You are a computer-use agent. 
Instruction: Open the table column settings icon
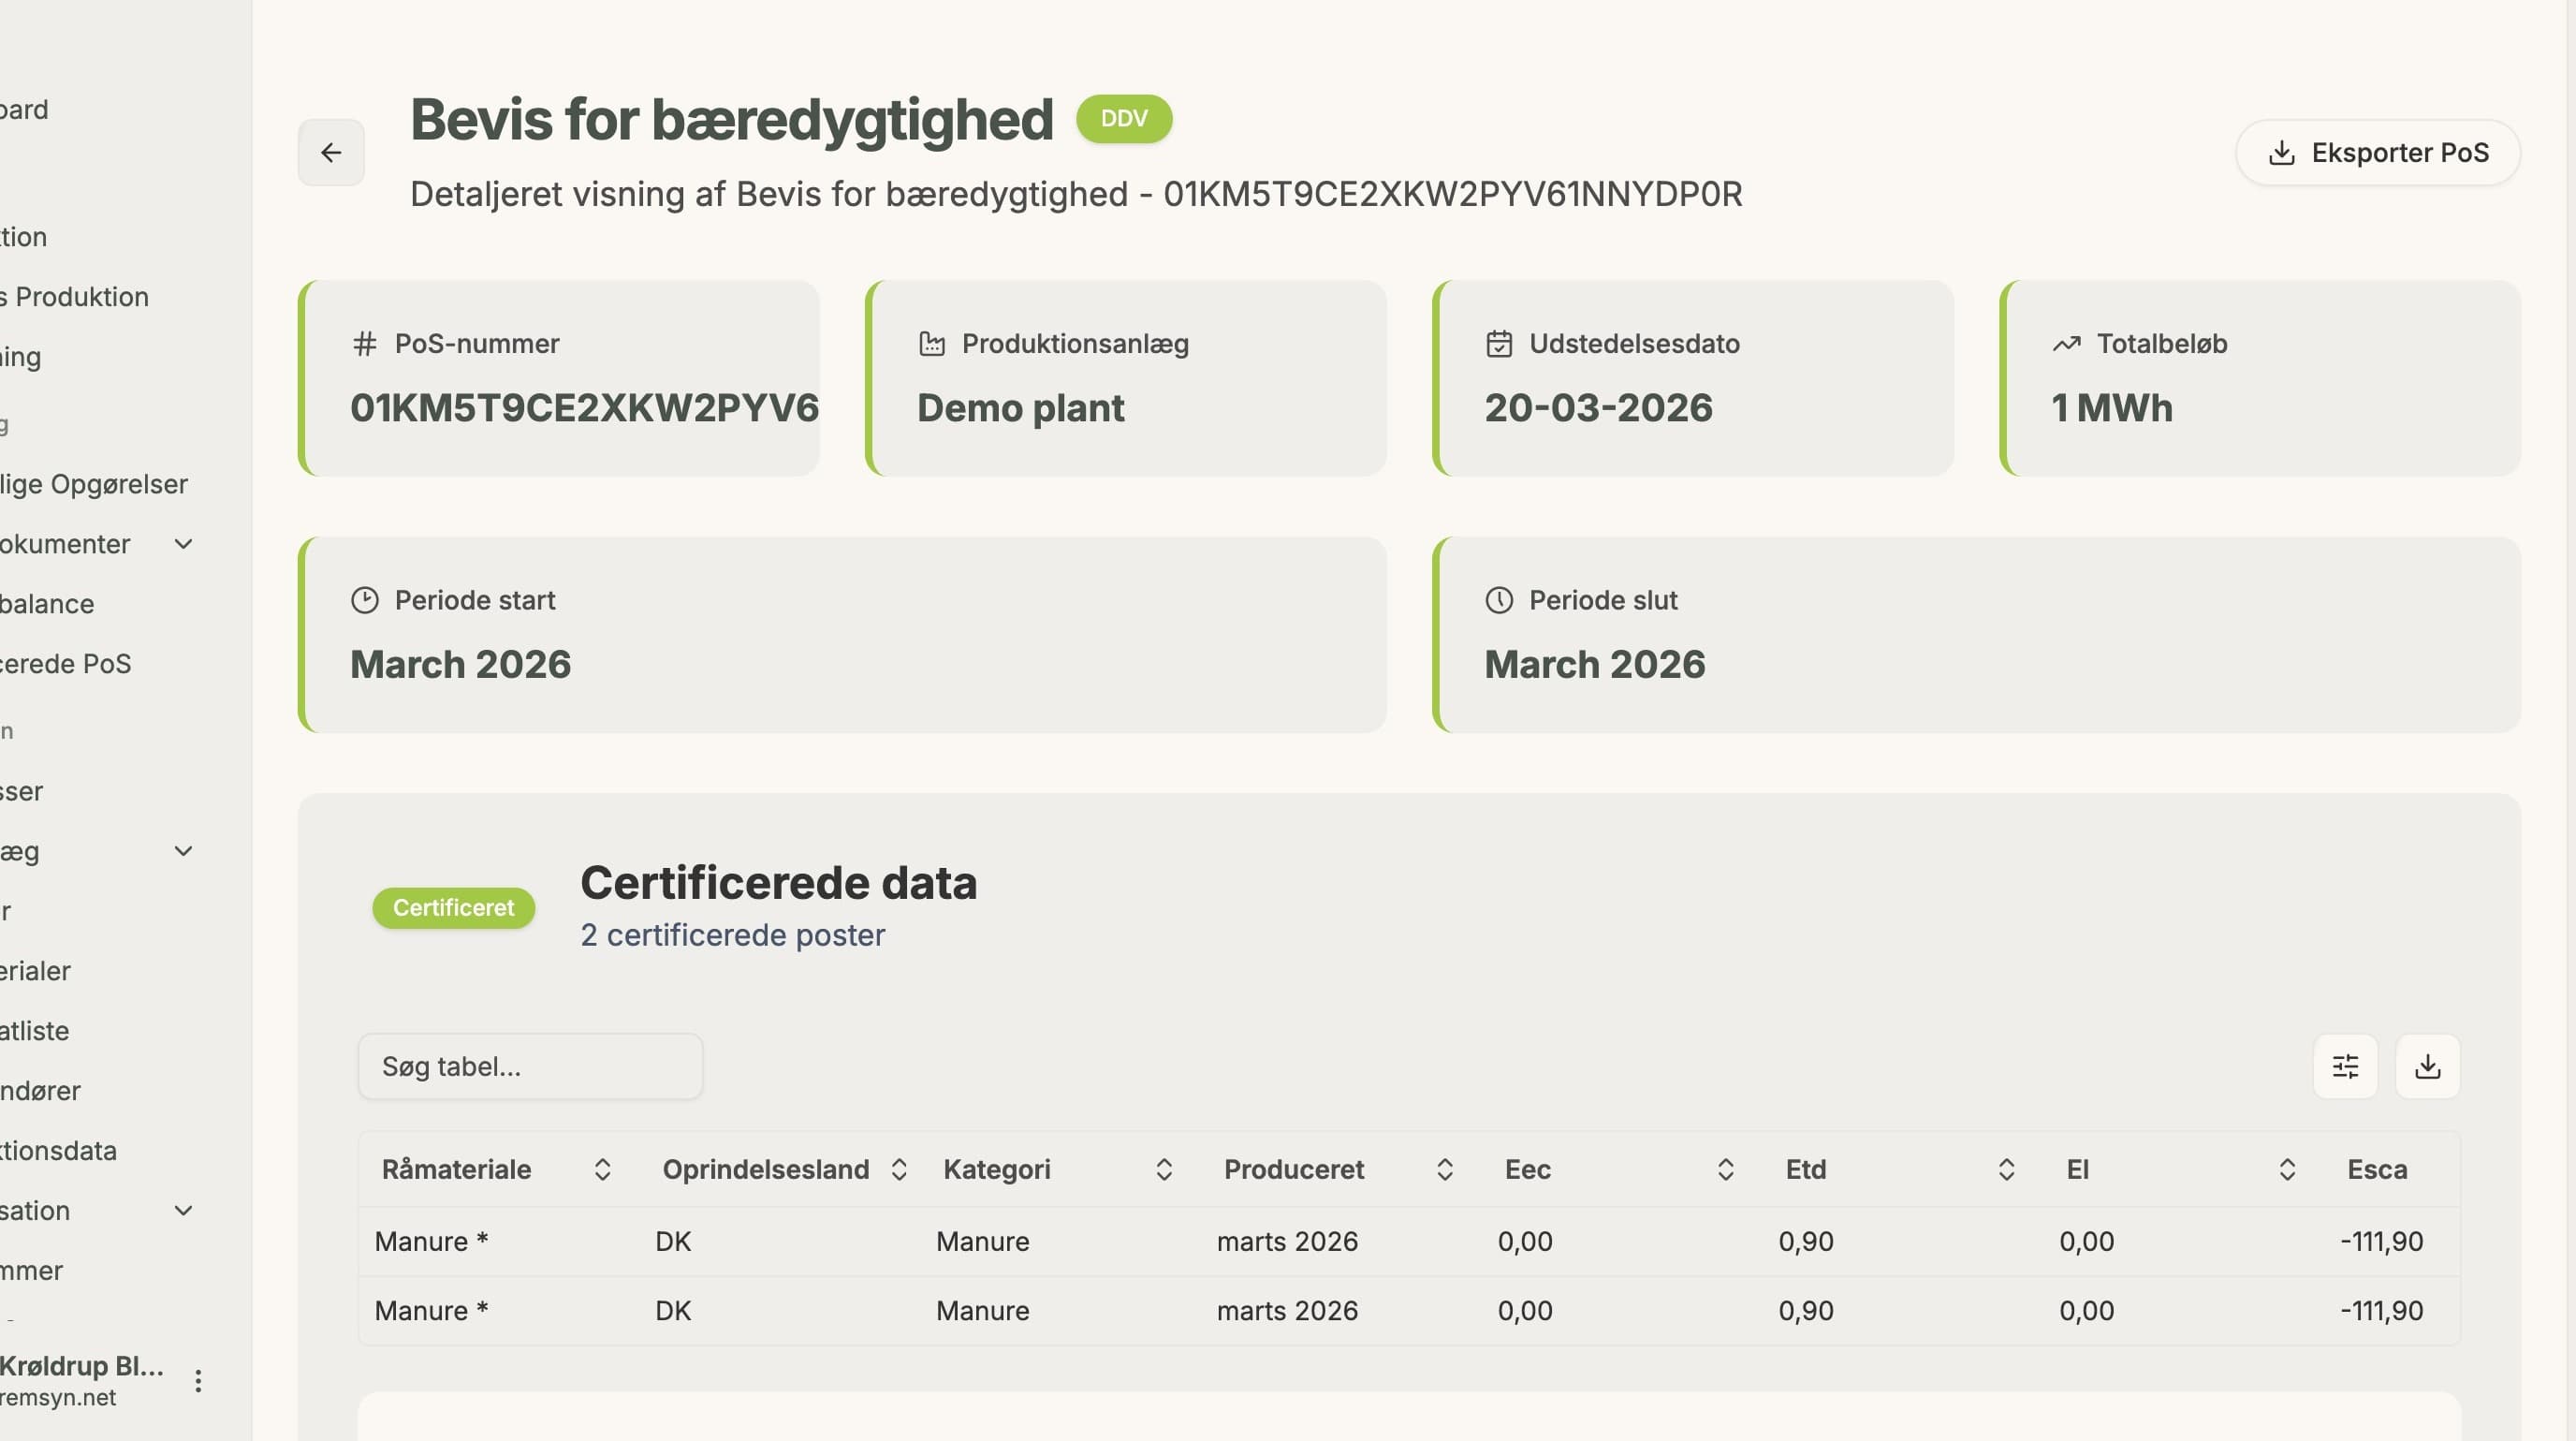(x=2345, y=1066)
